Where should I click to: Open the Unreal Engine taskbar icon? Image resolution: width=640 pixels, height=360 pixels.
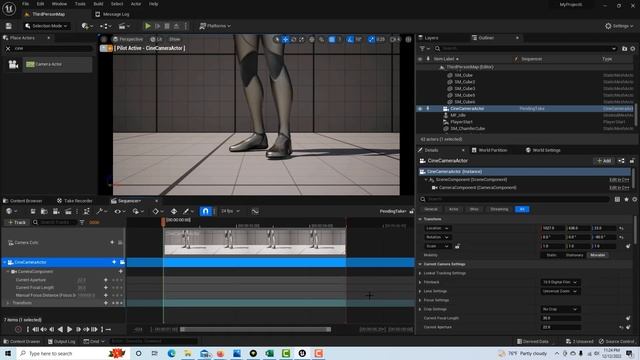(302, 353)
